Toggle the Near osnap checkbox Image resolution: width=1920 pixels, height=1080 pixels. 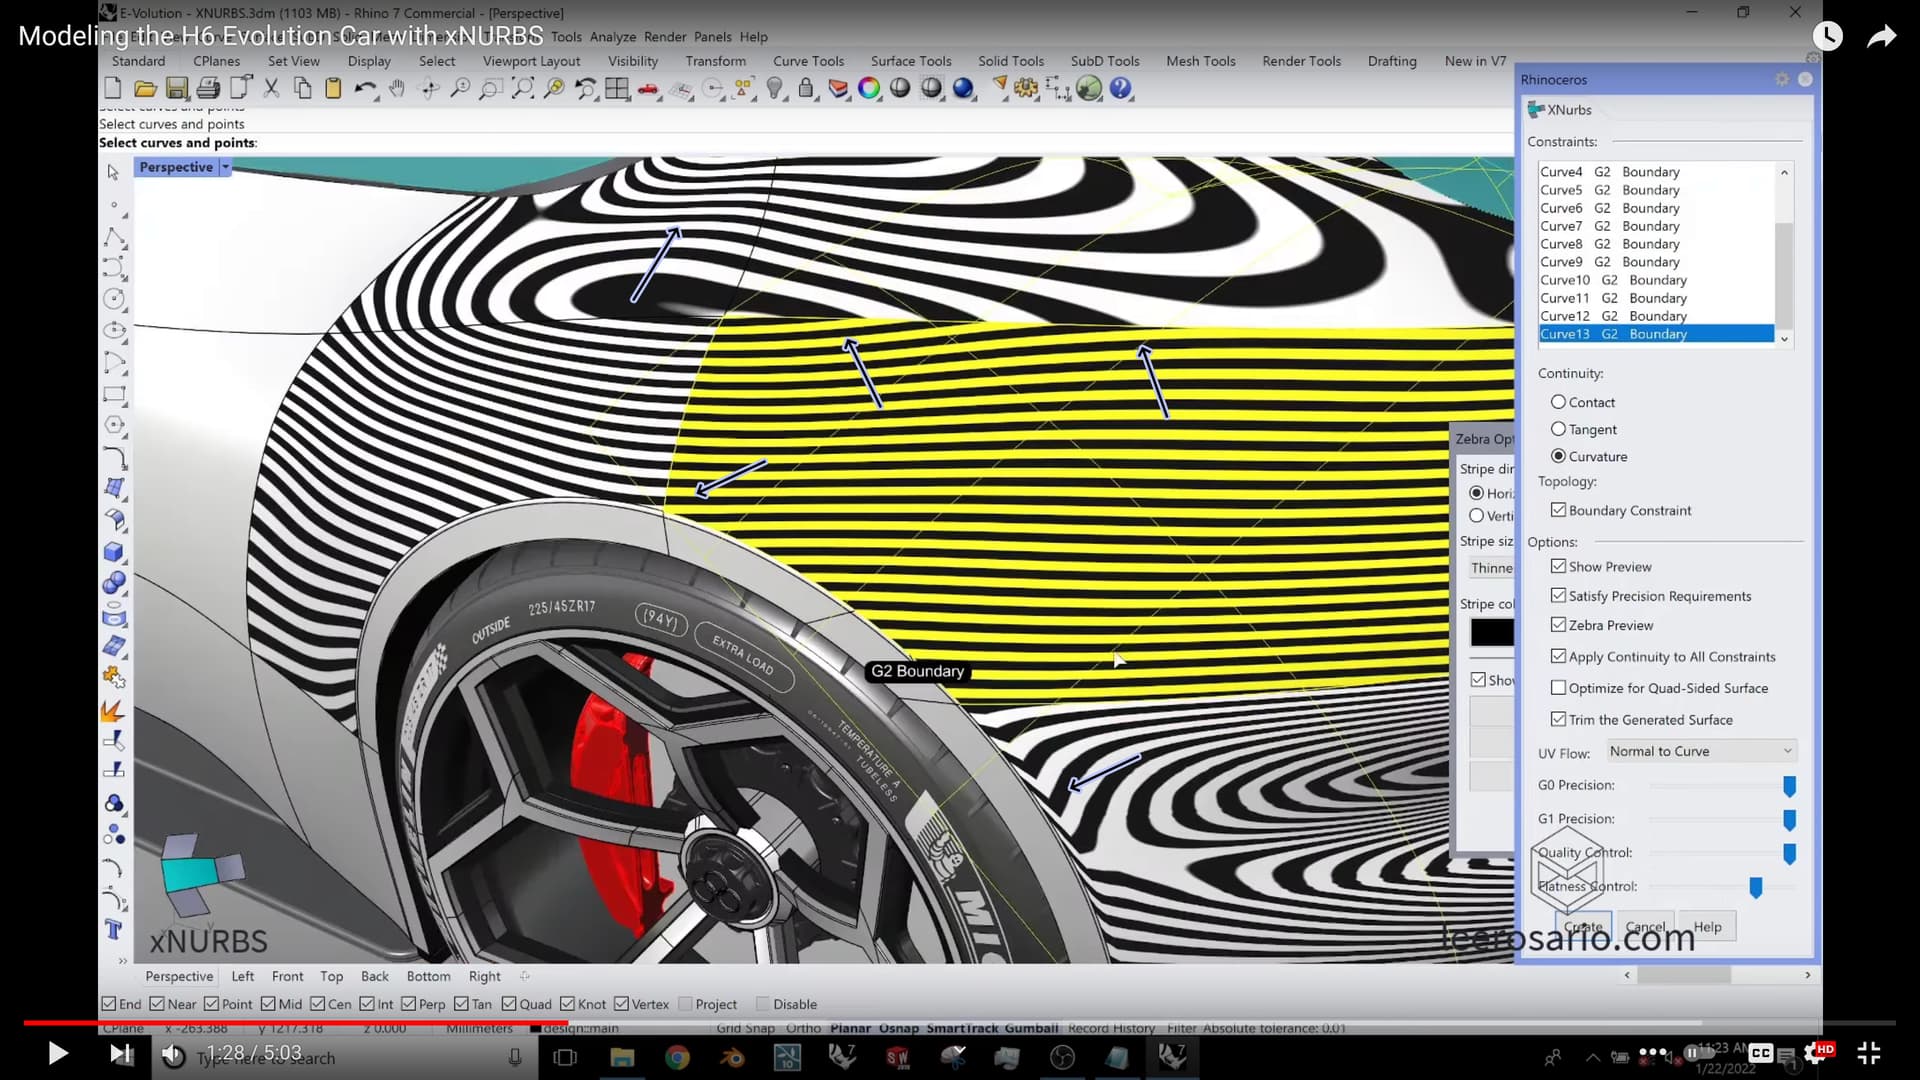tap(157, 1004)
